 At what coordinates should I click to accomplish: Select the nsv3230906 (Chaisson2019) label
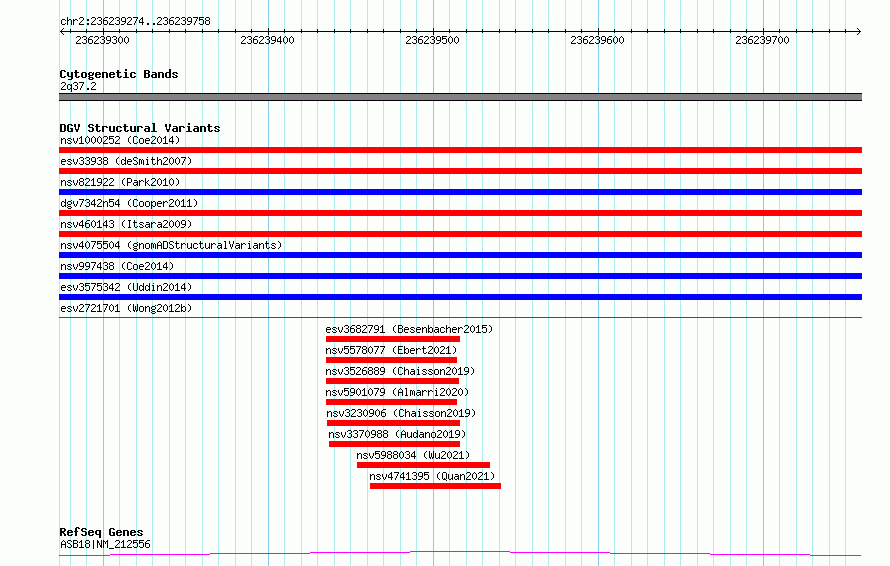coord(401,413)
